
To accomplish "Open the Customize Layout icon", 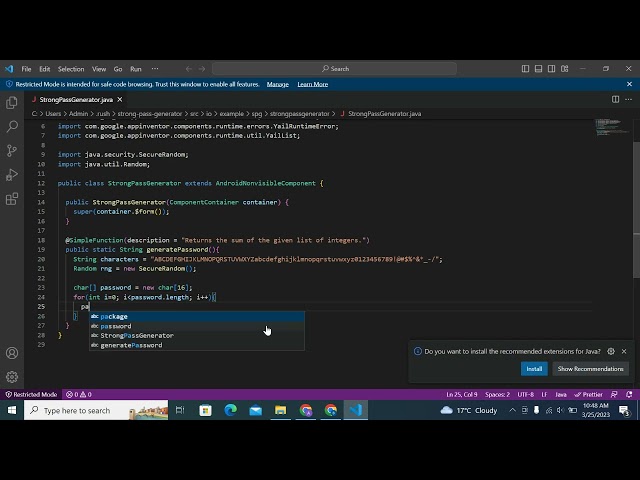I will 564,69.
